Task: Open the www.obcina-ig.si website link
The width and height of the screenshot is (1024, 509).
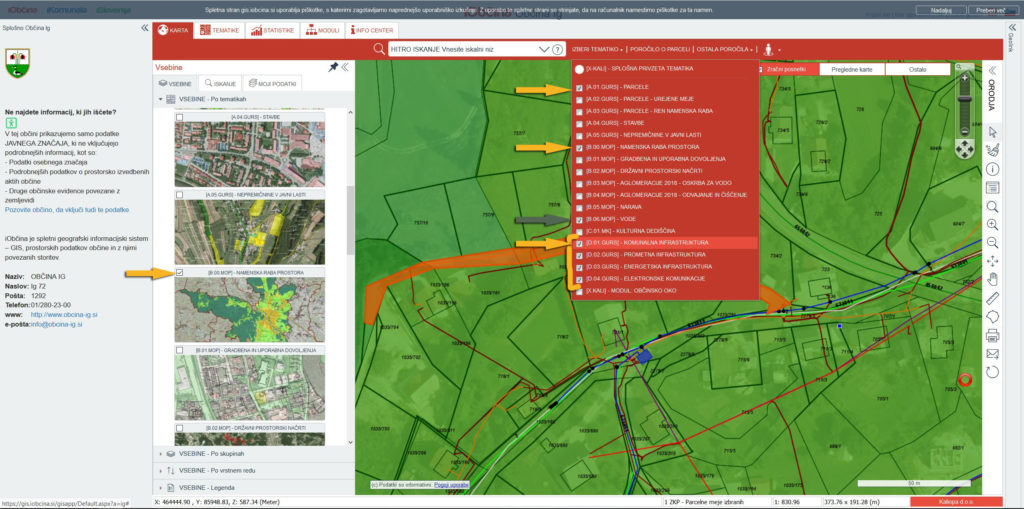Action: [65, 314]
